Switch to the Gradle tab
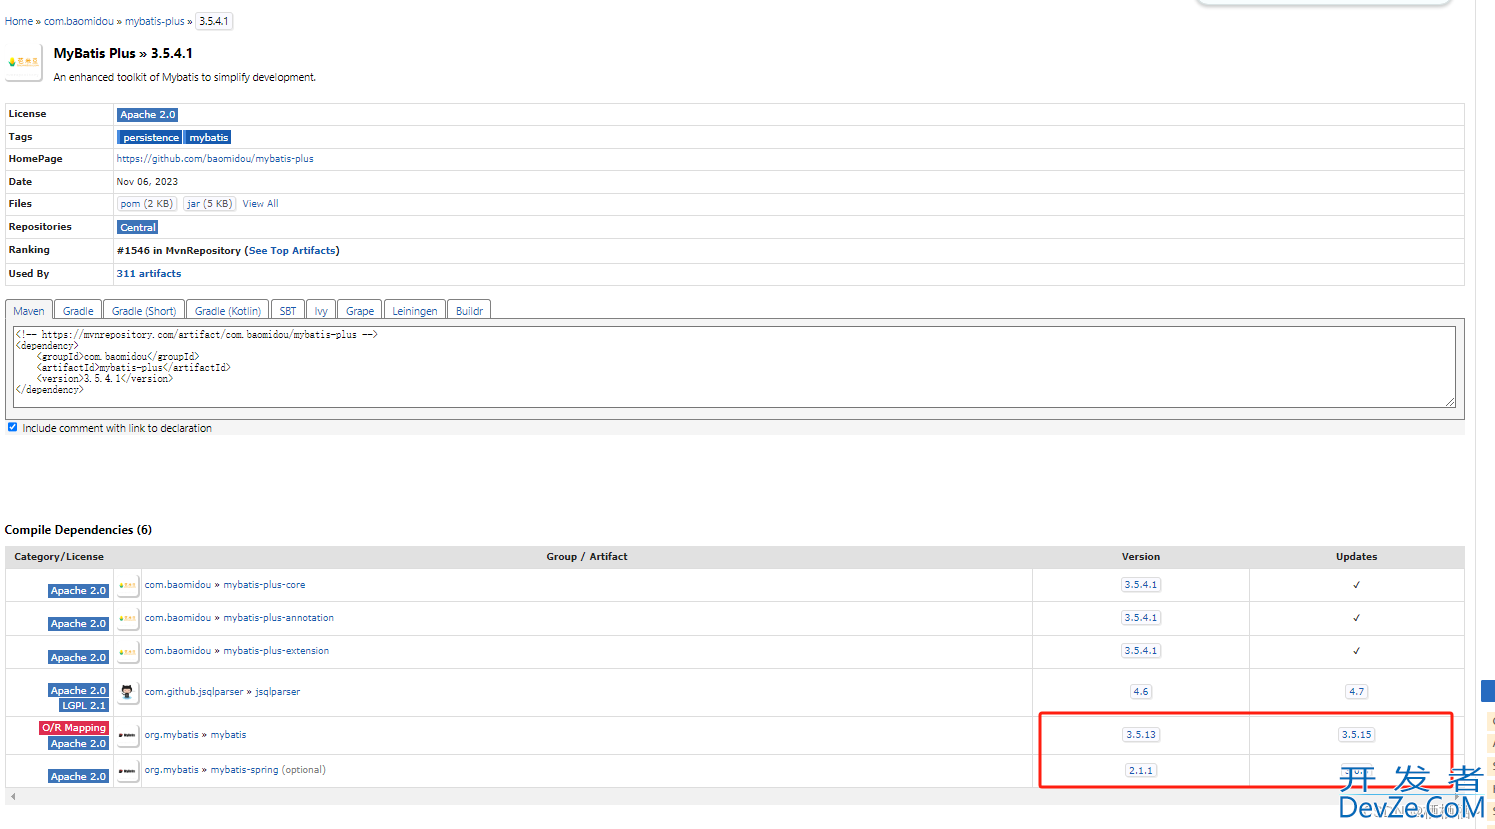The image size is (1495, 829). point(78,311)
